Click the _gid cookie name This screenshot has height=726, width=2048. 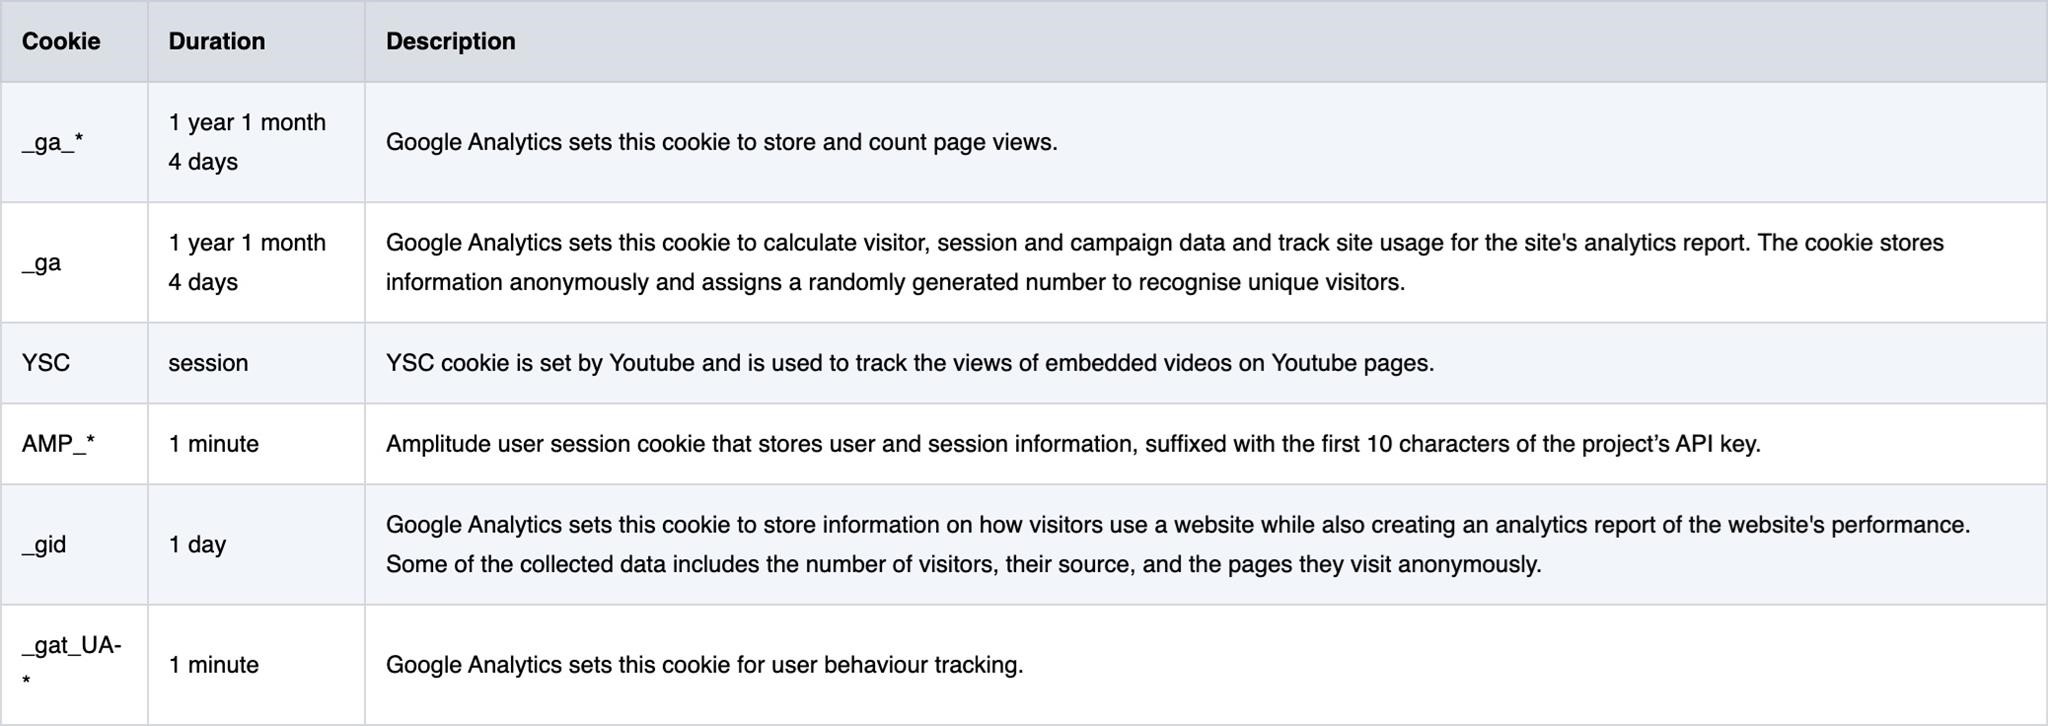pyautogui.click(x=44, y=545)
